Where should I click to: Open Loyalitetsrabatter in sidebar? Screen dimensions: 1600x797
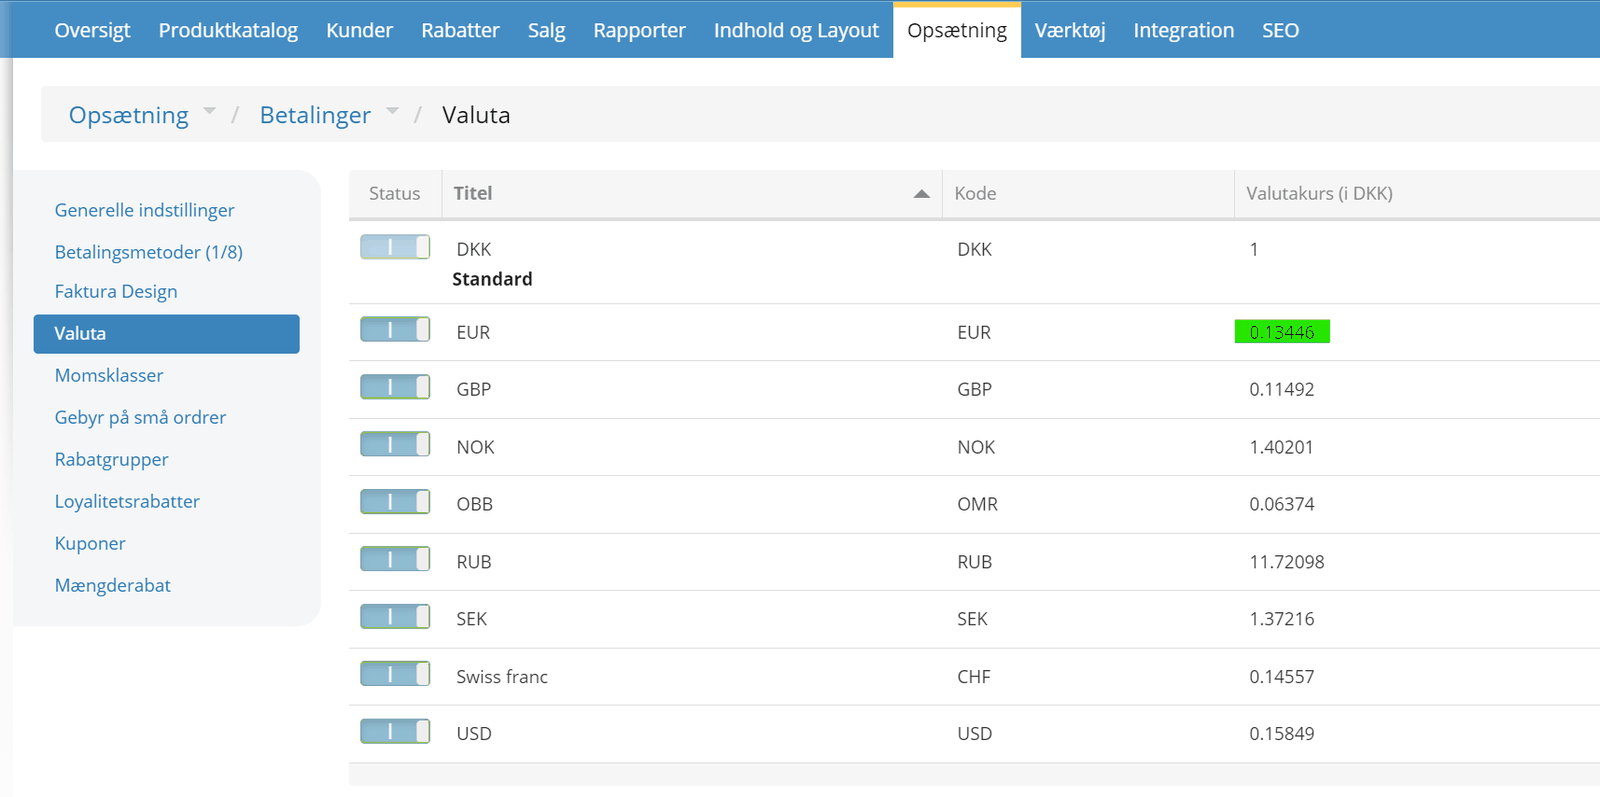point(127,501)
